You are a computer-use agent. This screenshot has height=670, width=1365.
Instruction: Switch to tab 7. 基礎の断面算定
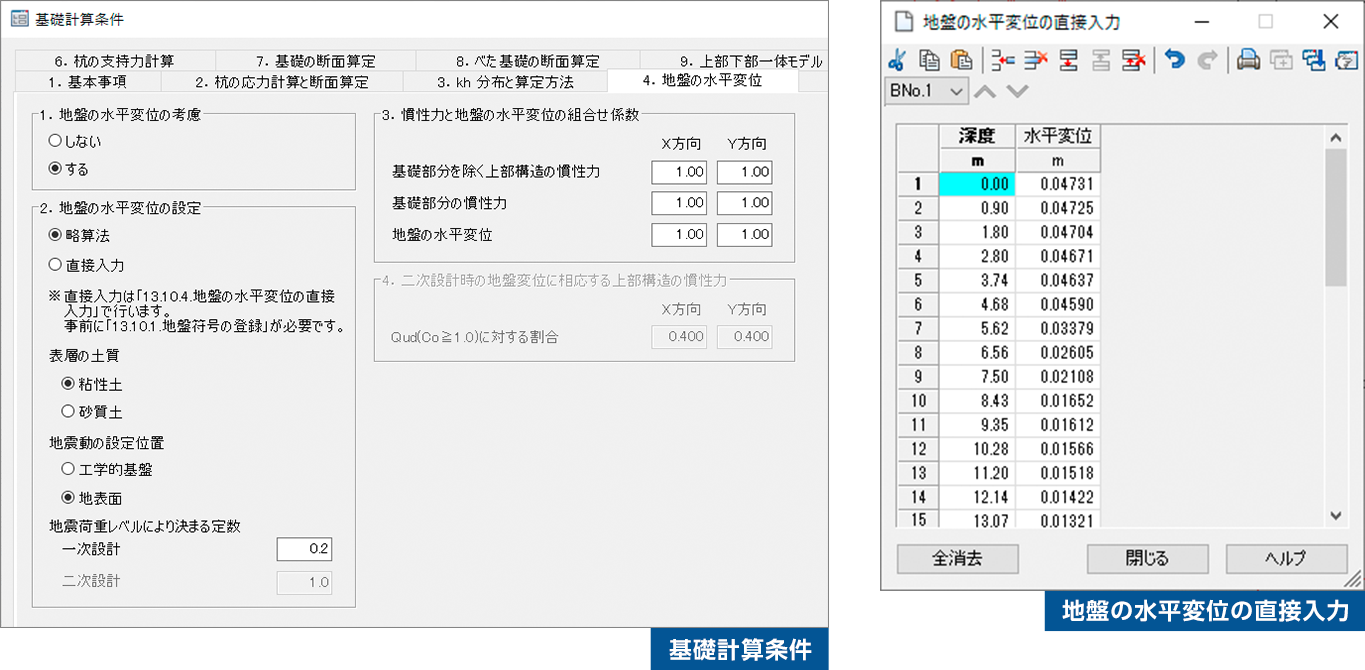tap(314, 60)
